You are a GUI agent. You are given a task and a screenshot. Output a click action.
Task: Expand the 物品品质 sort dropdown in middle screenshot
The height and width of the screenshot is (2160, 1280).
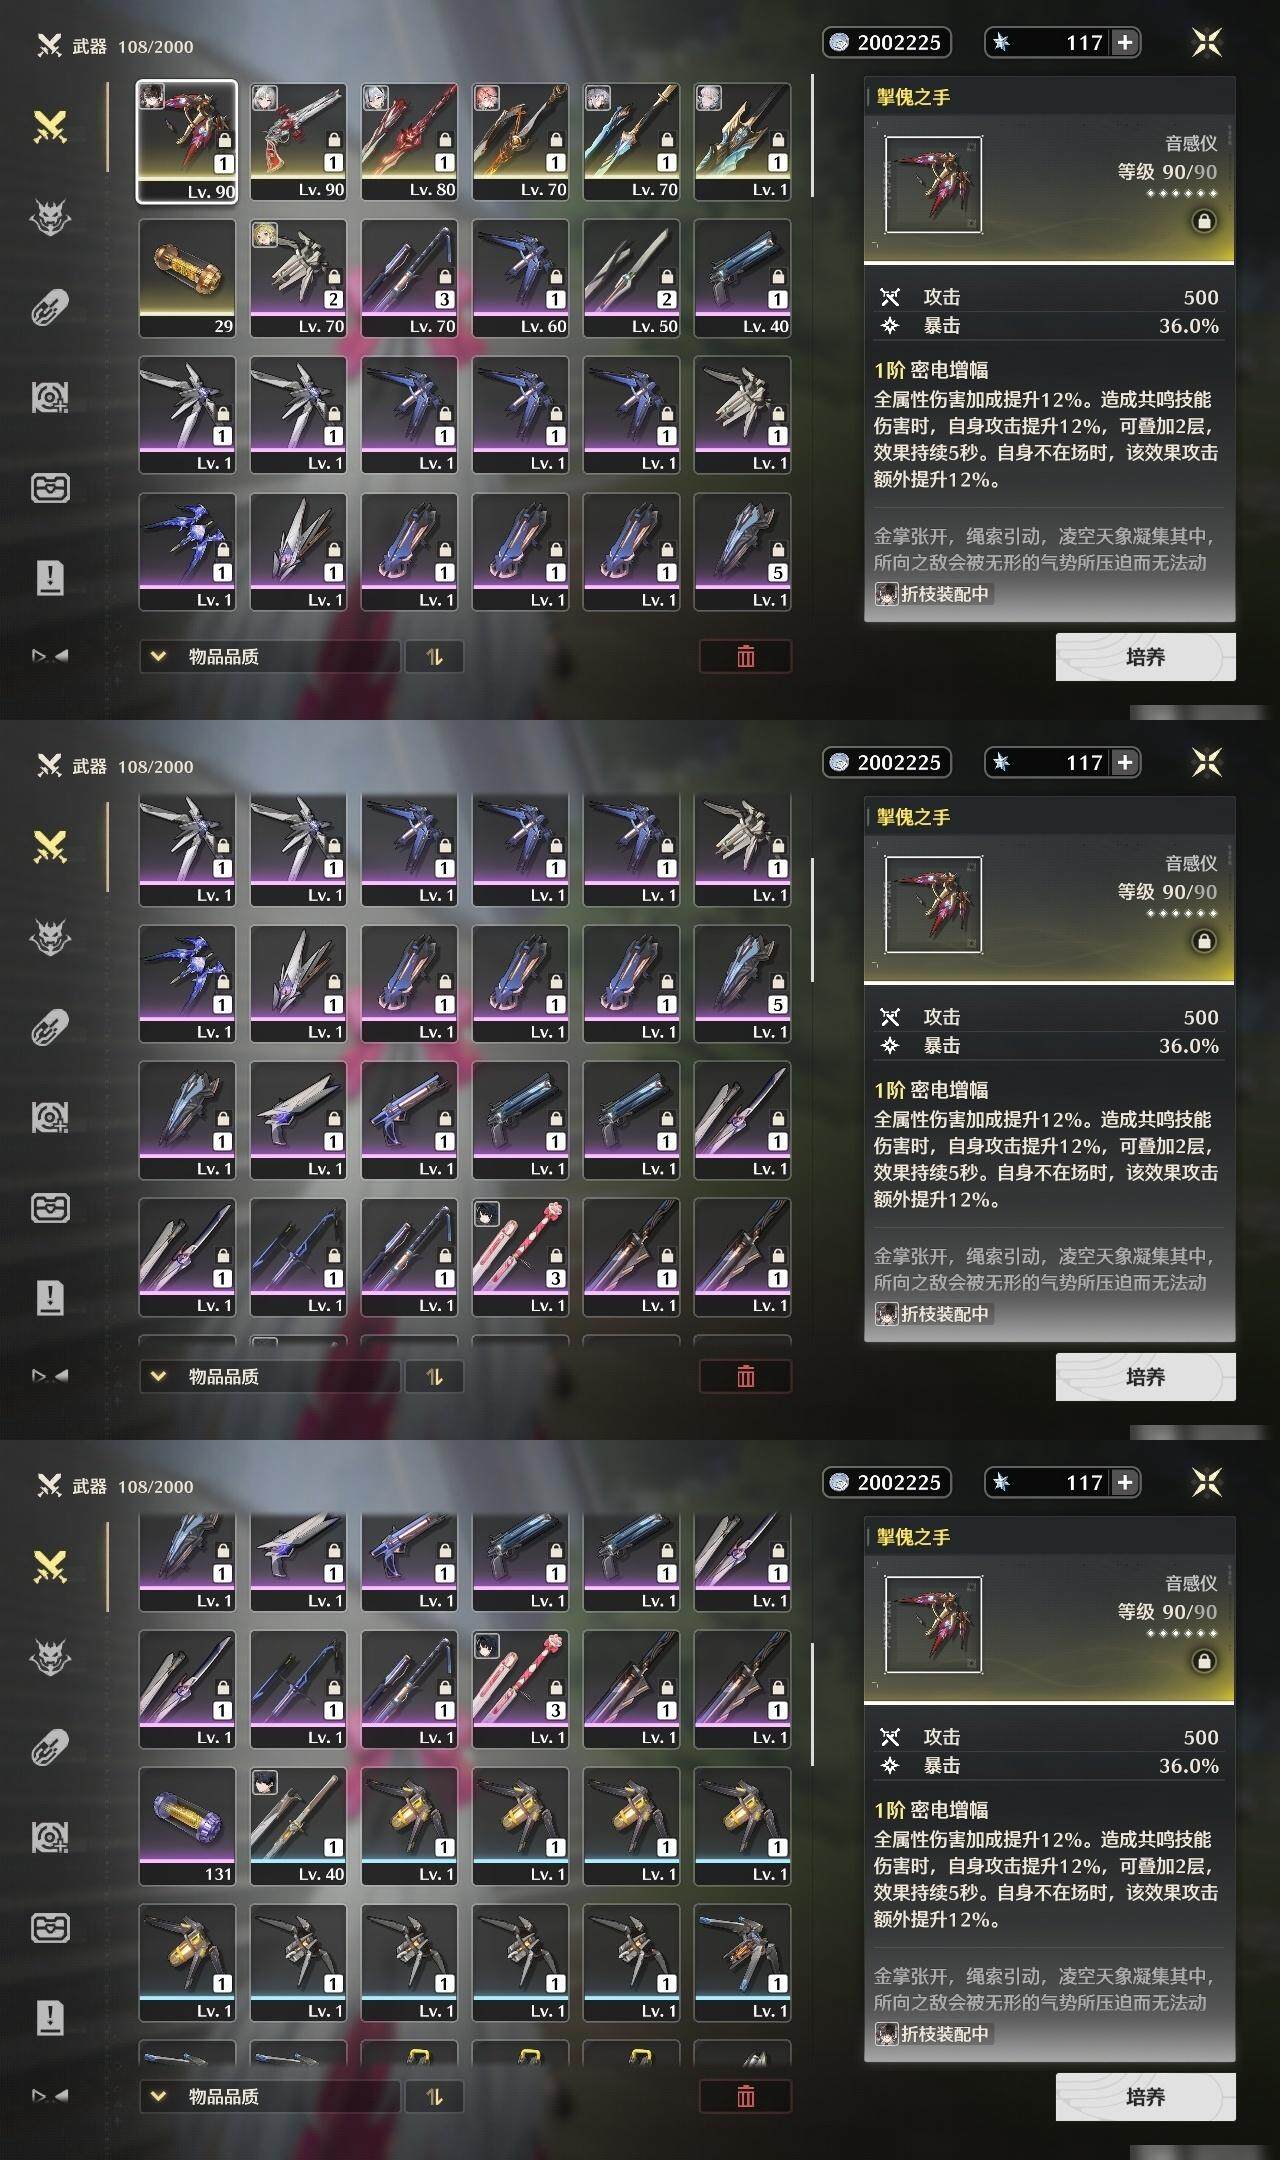click(269, 1376)
